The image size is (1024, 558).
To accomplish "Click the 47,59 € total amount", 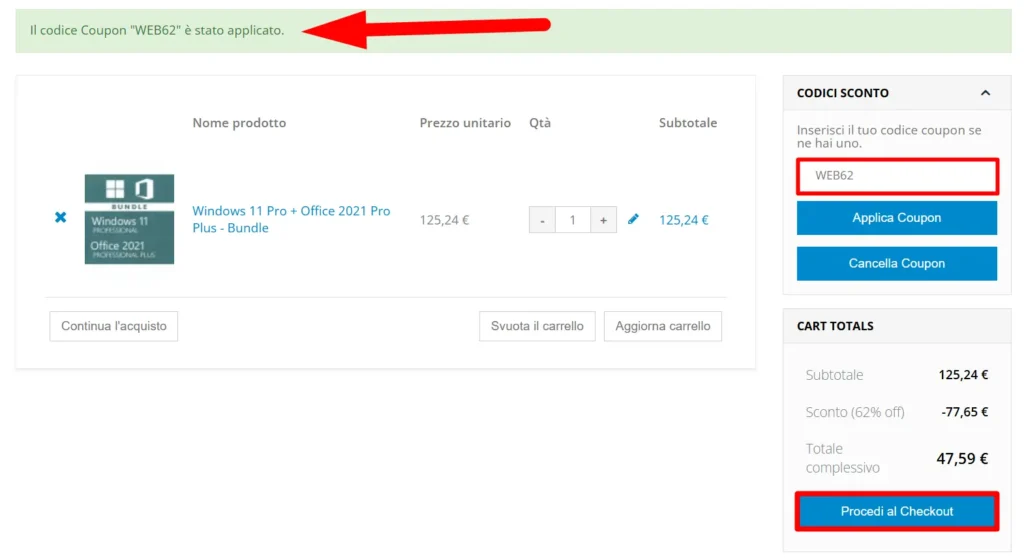I will tap(962, 459).
